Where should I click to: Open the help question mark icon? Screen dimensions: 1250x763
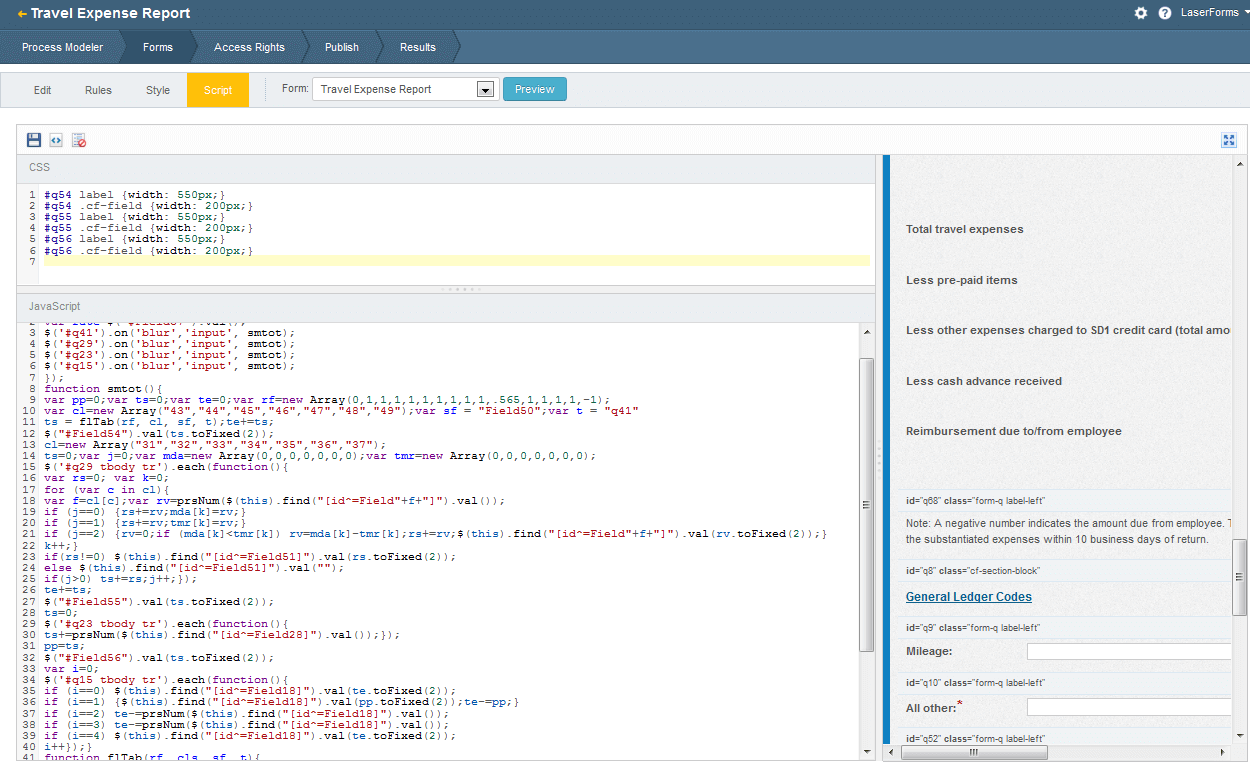[x=1165, y=13]
